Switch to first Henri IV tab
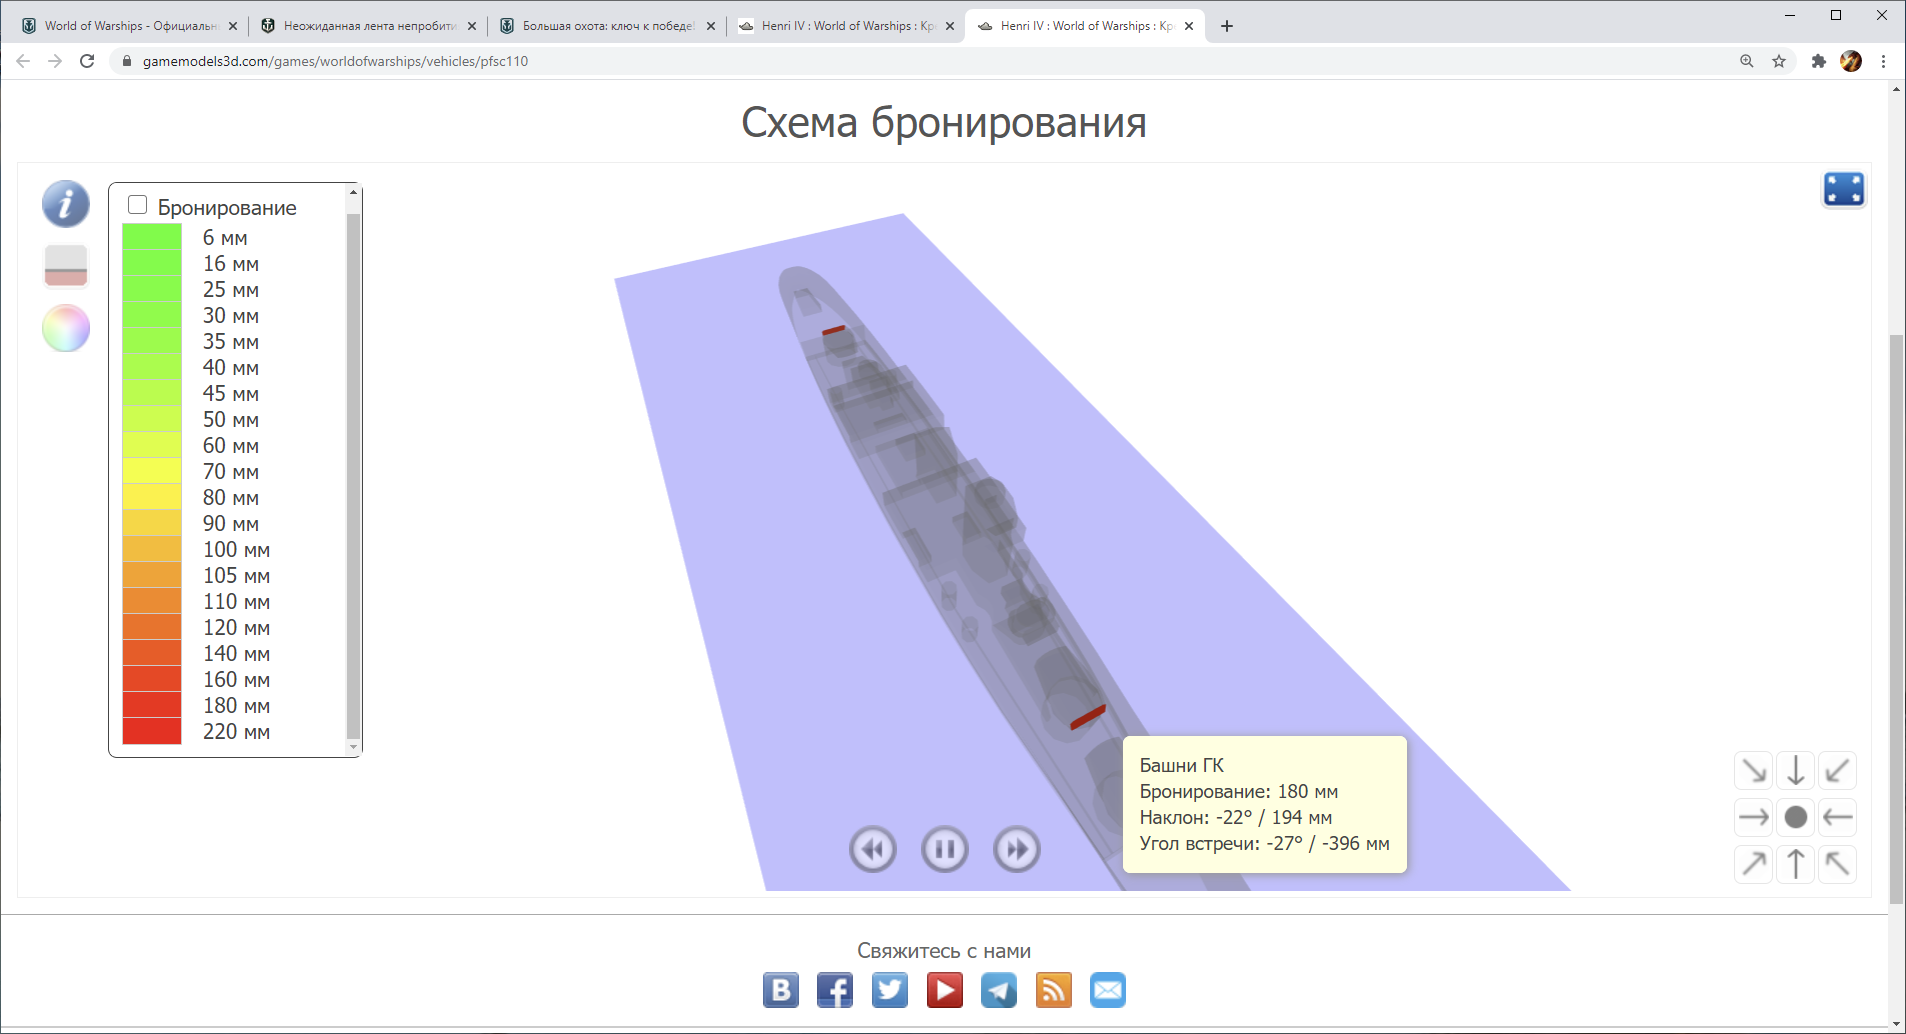This screenshot has width=1906, height=1034. pos(846,26)
